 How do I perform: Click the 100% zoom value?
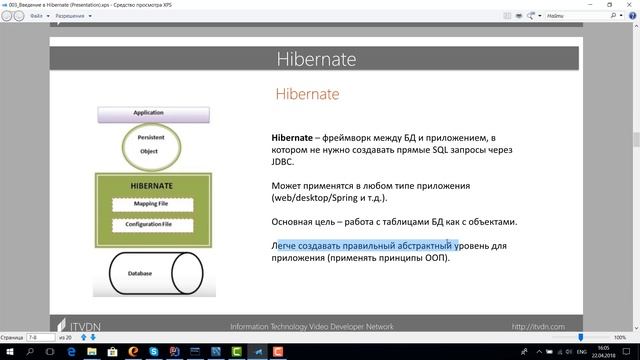coord(620,338)
